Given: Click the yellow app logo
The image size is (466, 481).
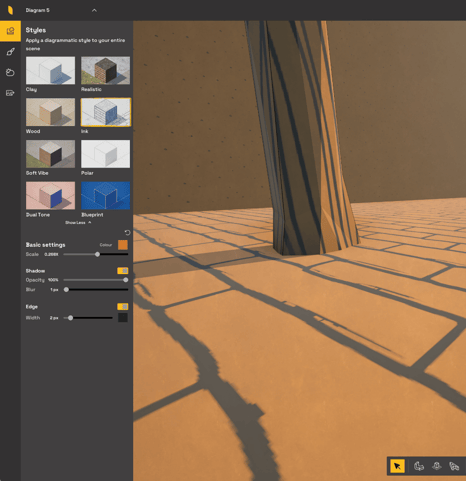Looking at the screenshot, I should click(x=10, y=10).
